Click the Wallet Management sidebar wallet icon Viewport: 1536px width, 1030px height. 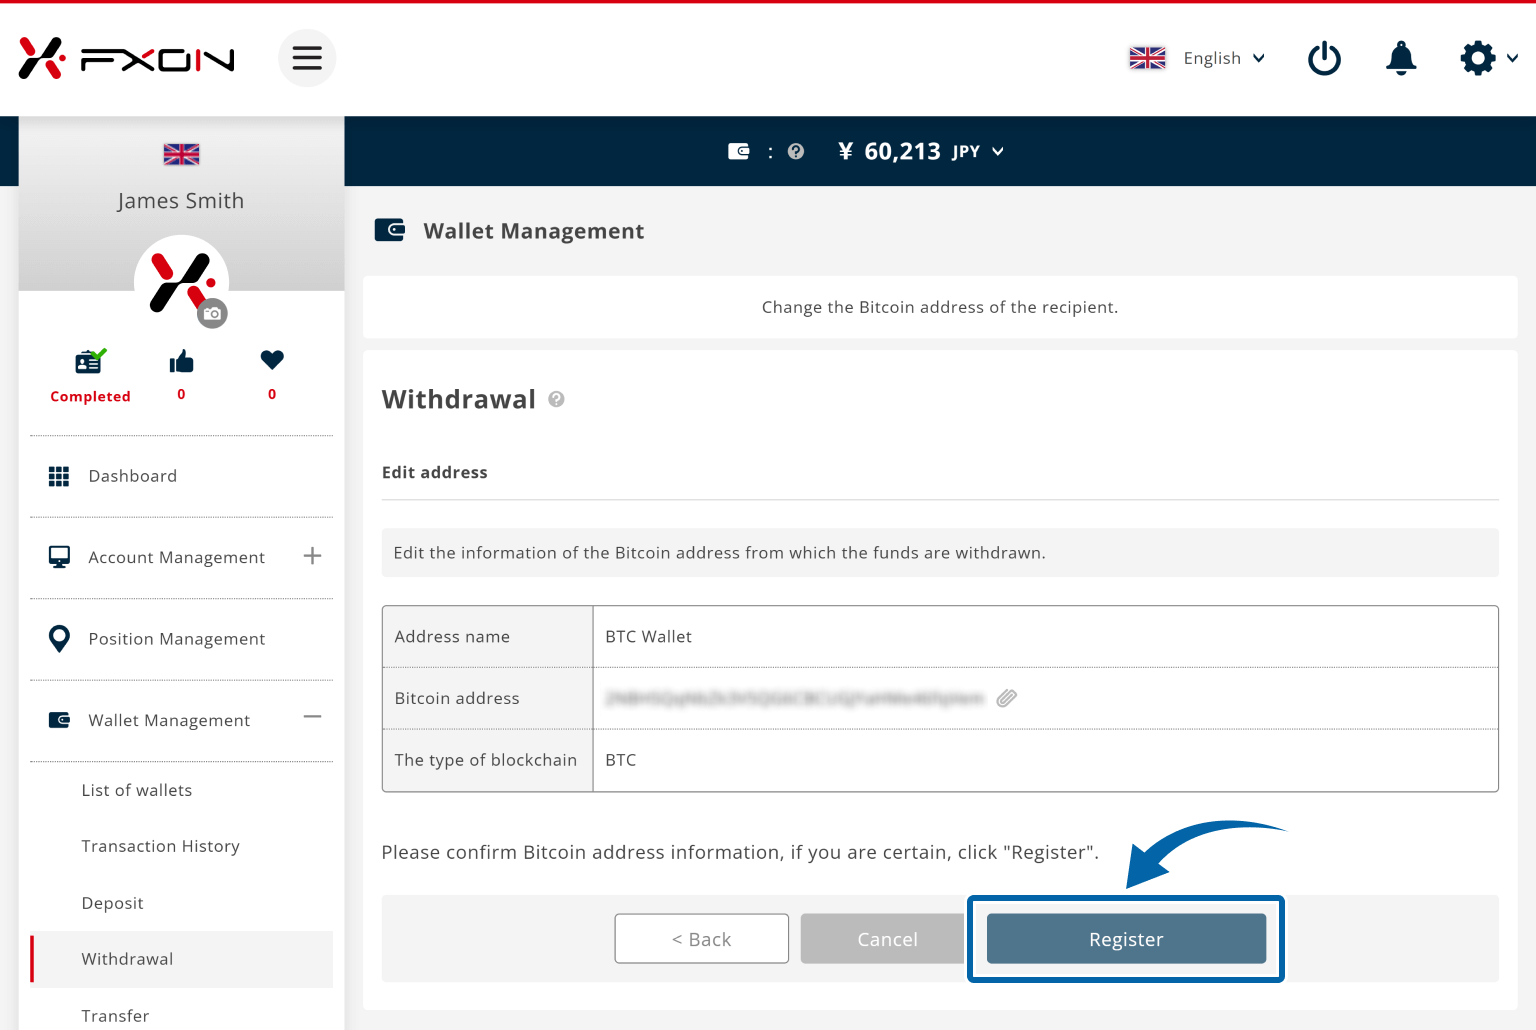[59, 720]
